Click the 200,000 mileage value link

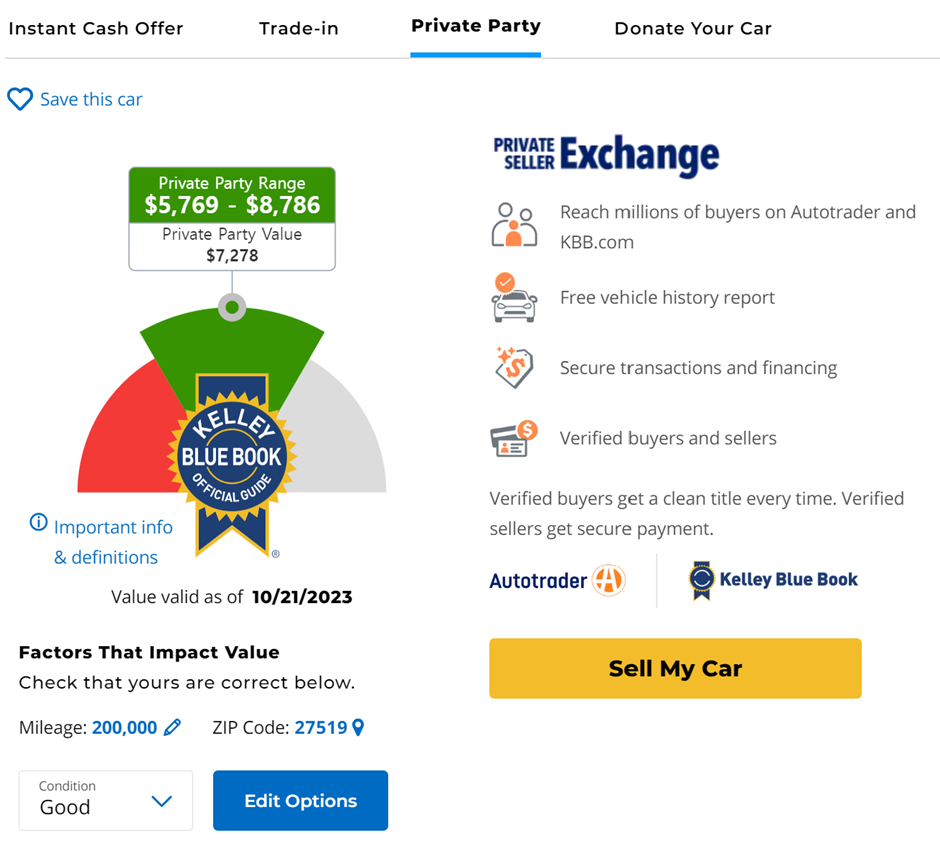tap(124, 727)
